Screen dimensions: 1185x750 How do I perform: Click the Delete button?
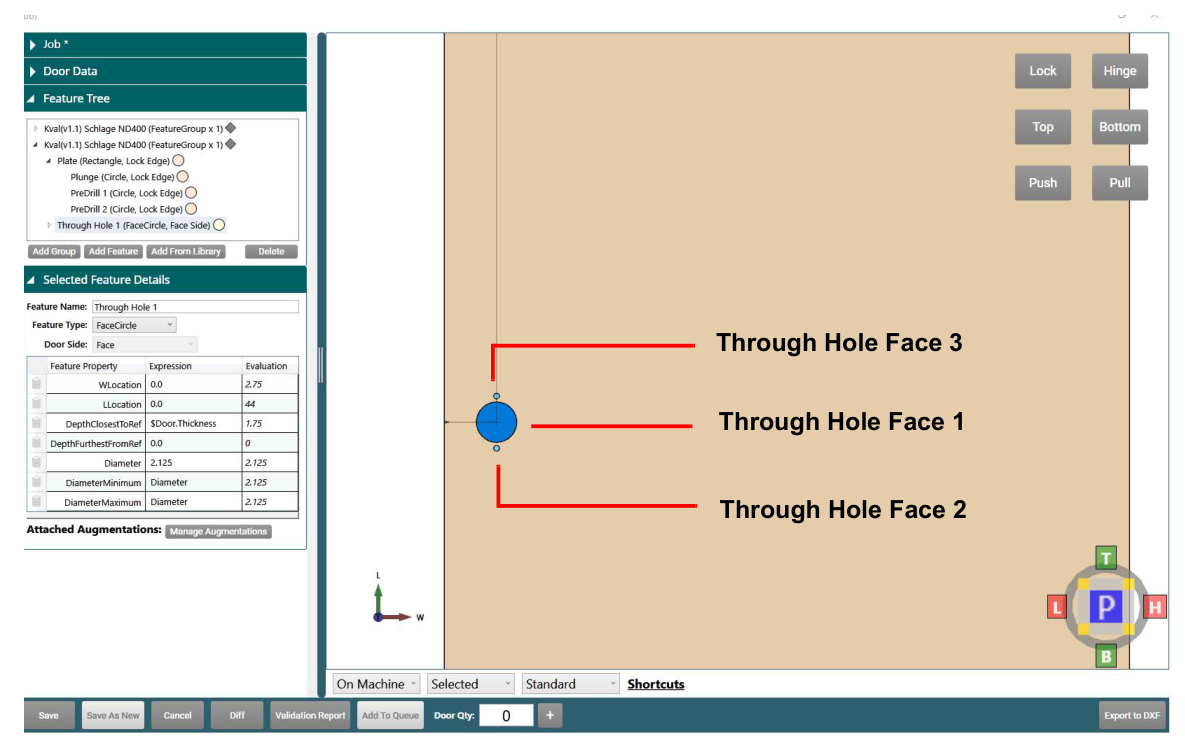[271, 252]
